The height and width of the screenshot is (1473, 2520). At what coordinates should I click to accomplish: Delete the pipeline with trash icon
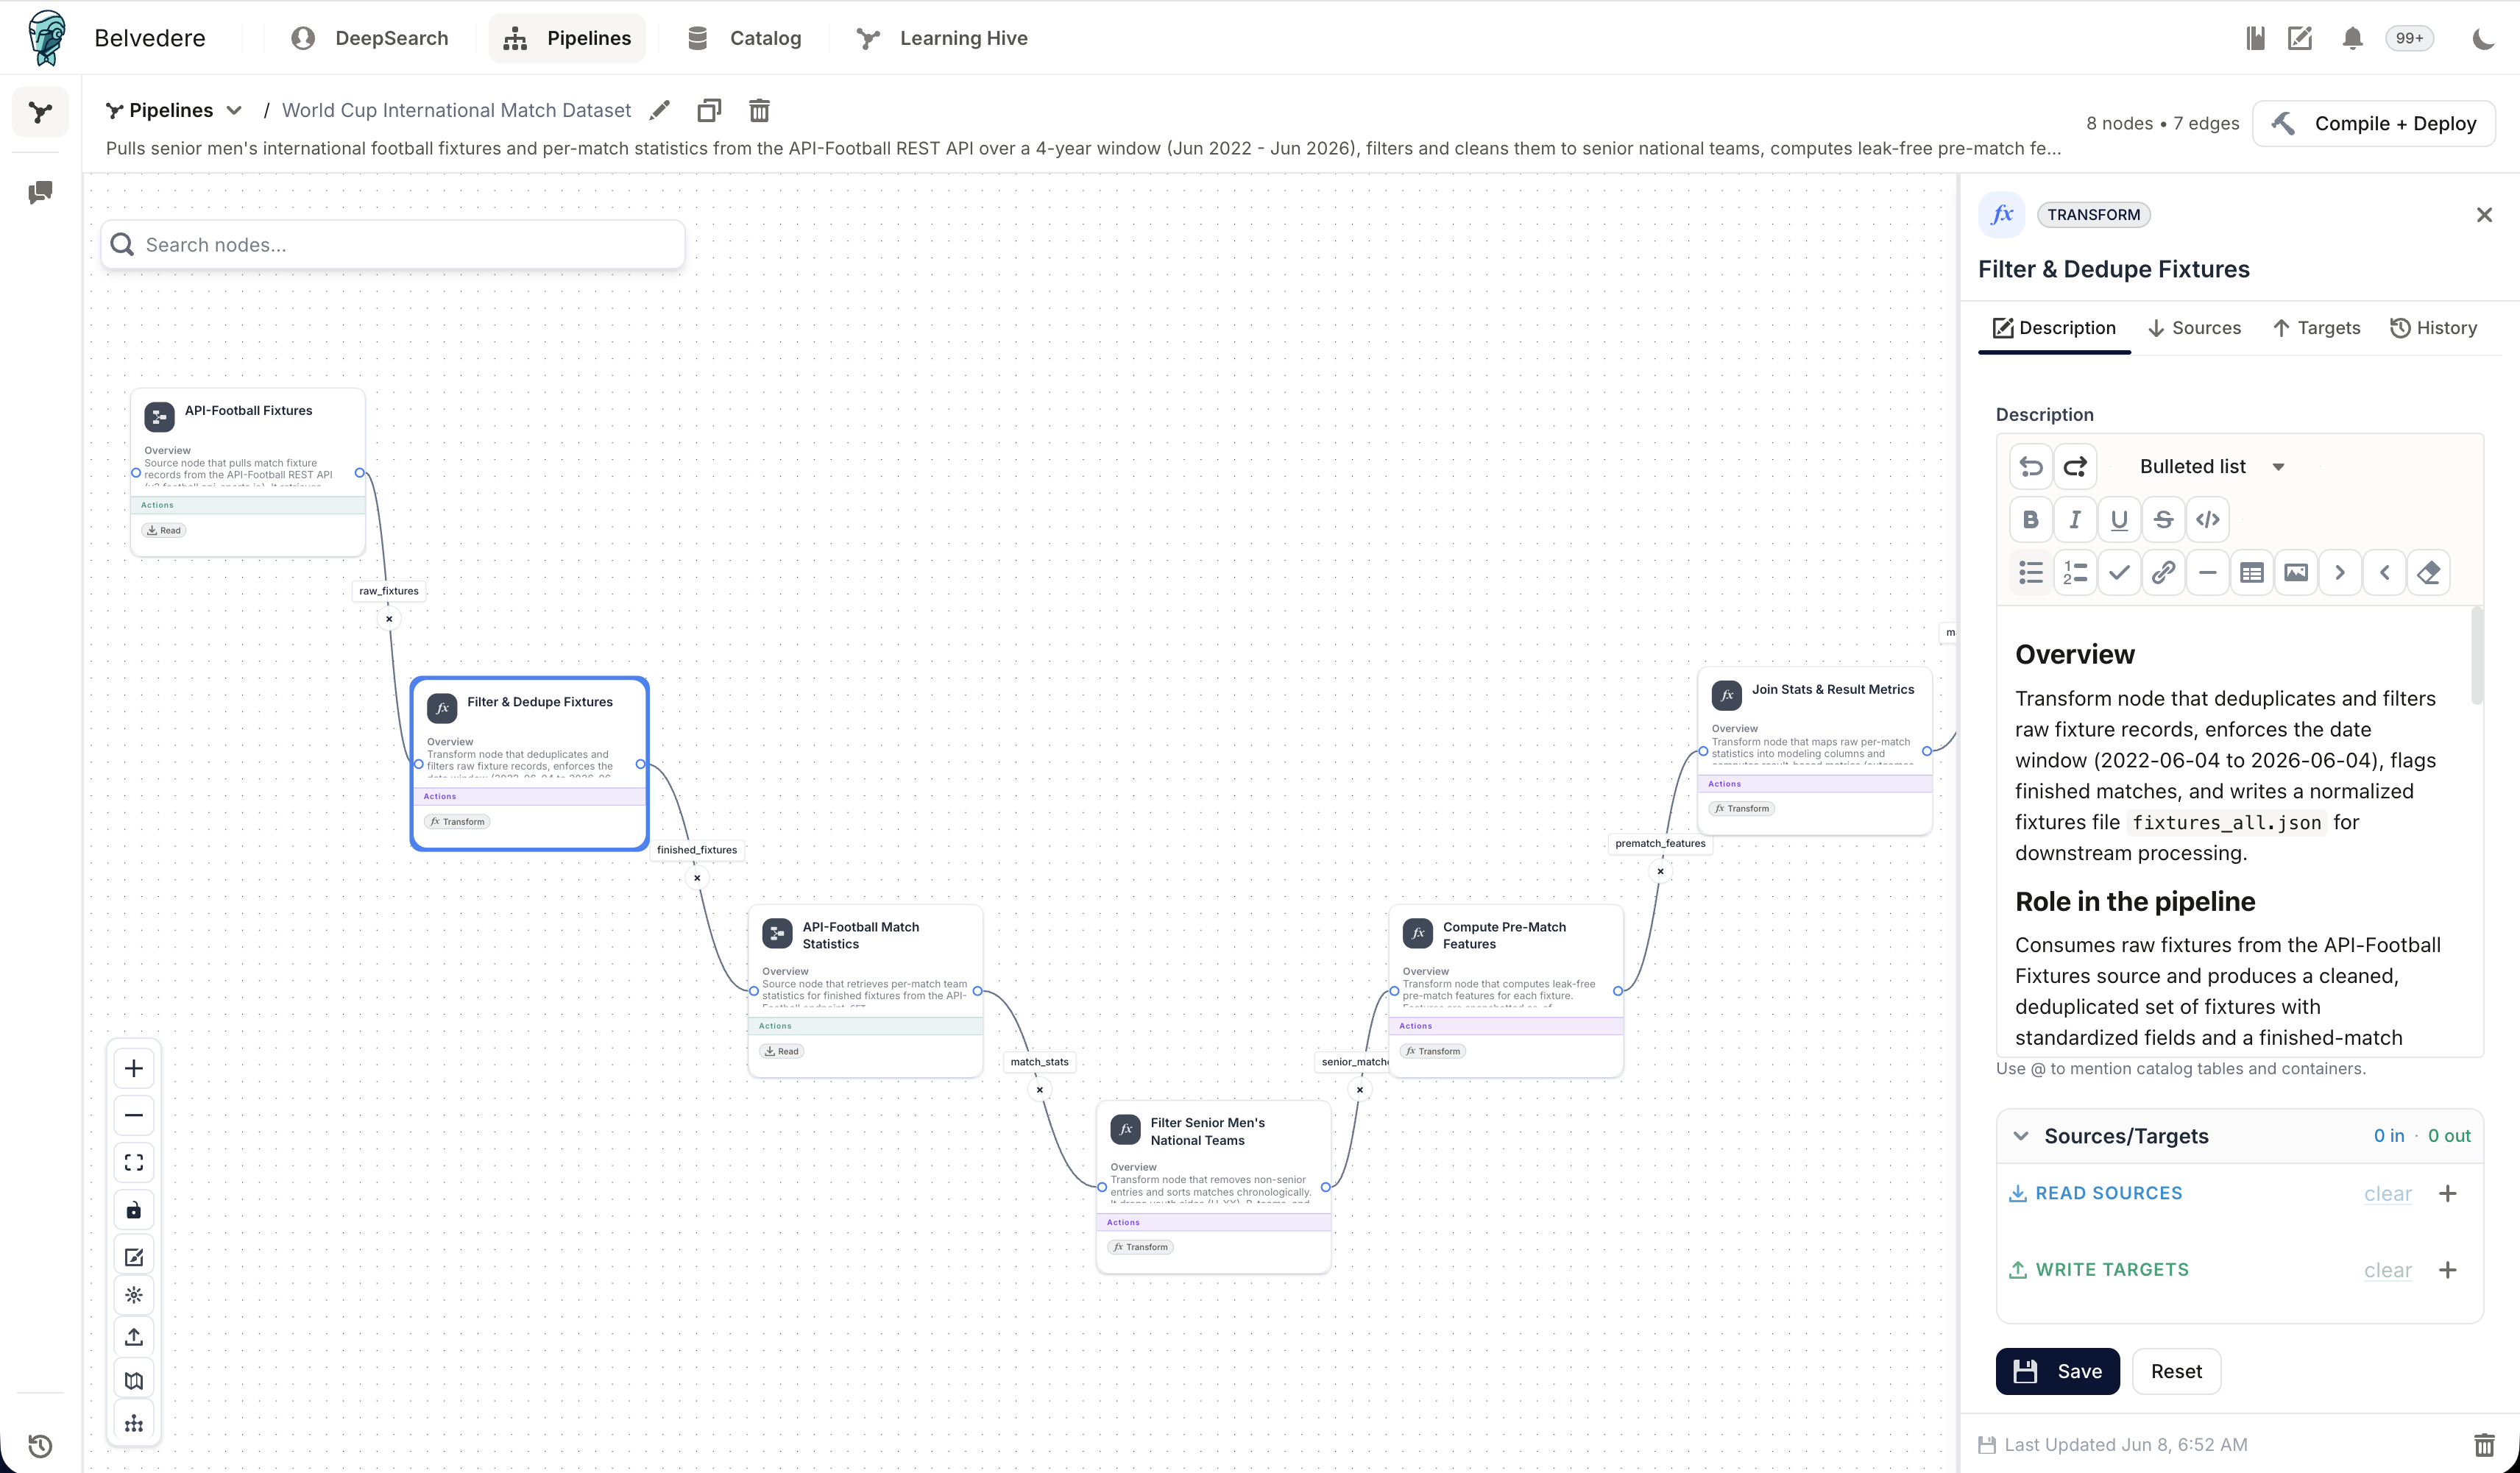pyautogui.click(x=759, y=110)
